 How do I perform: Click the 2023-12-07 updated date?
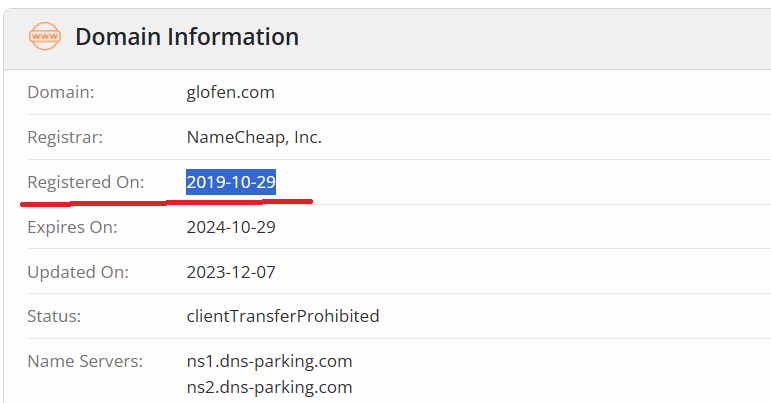[x=231, y=271]
